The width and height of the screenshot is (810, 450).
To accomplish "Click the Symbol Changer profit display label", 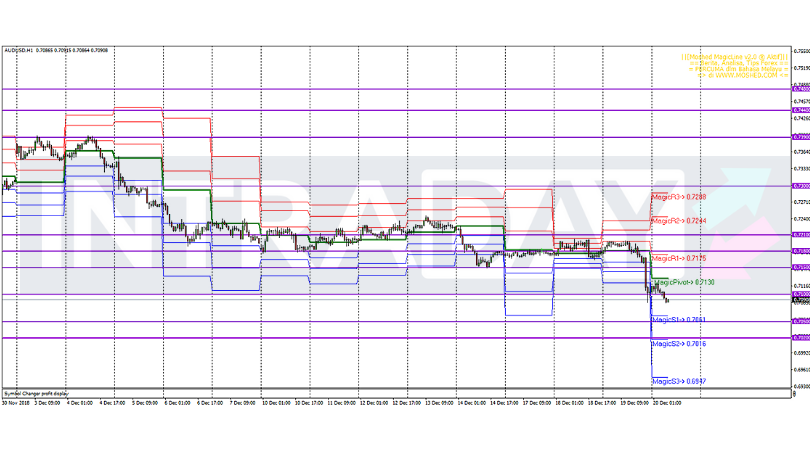I will coord(36,394).
